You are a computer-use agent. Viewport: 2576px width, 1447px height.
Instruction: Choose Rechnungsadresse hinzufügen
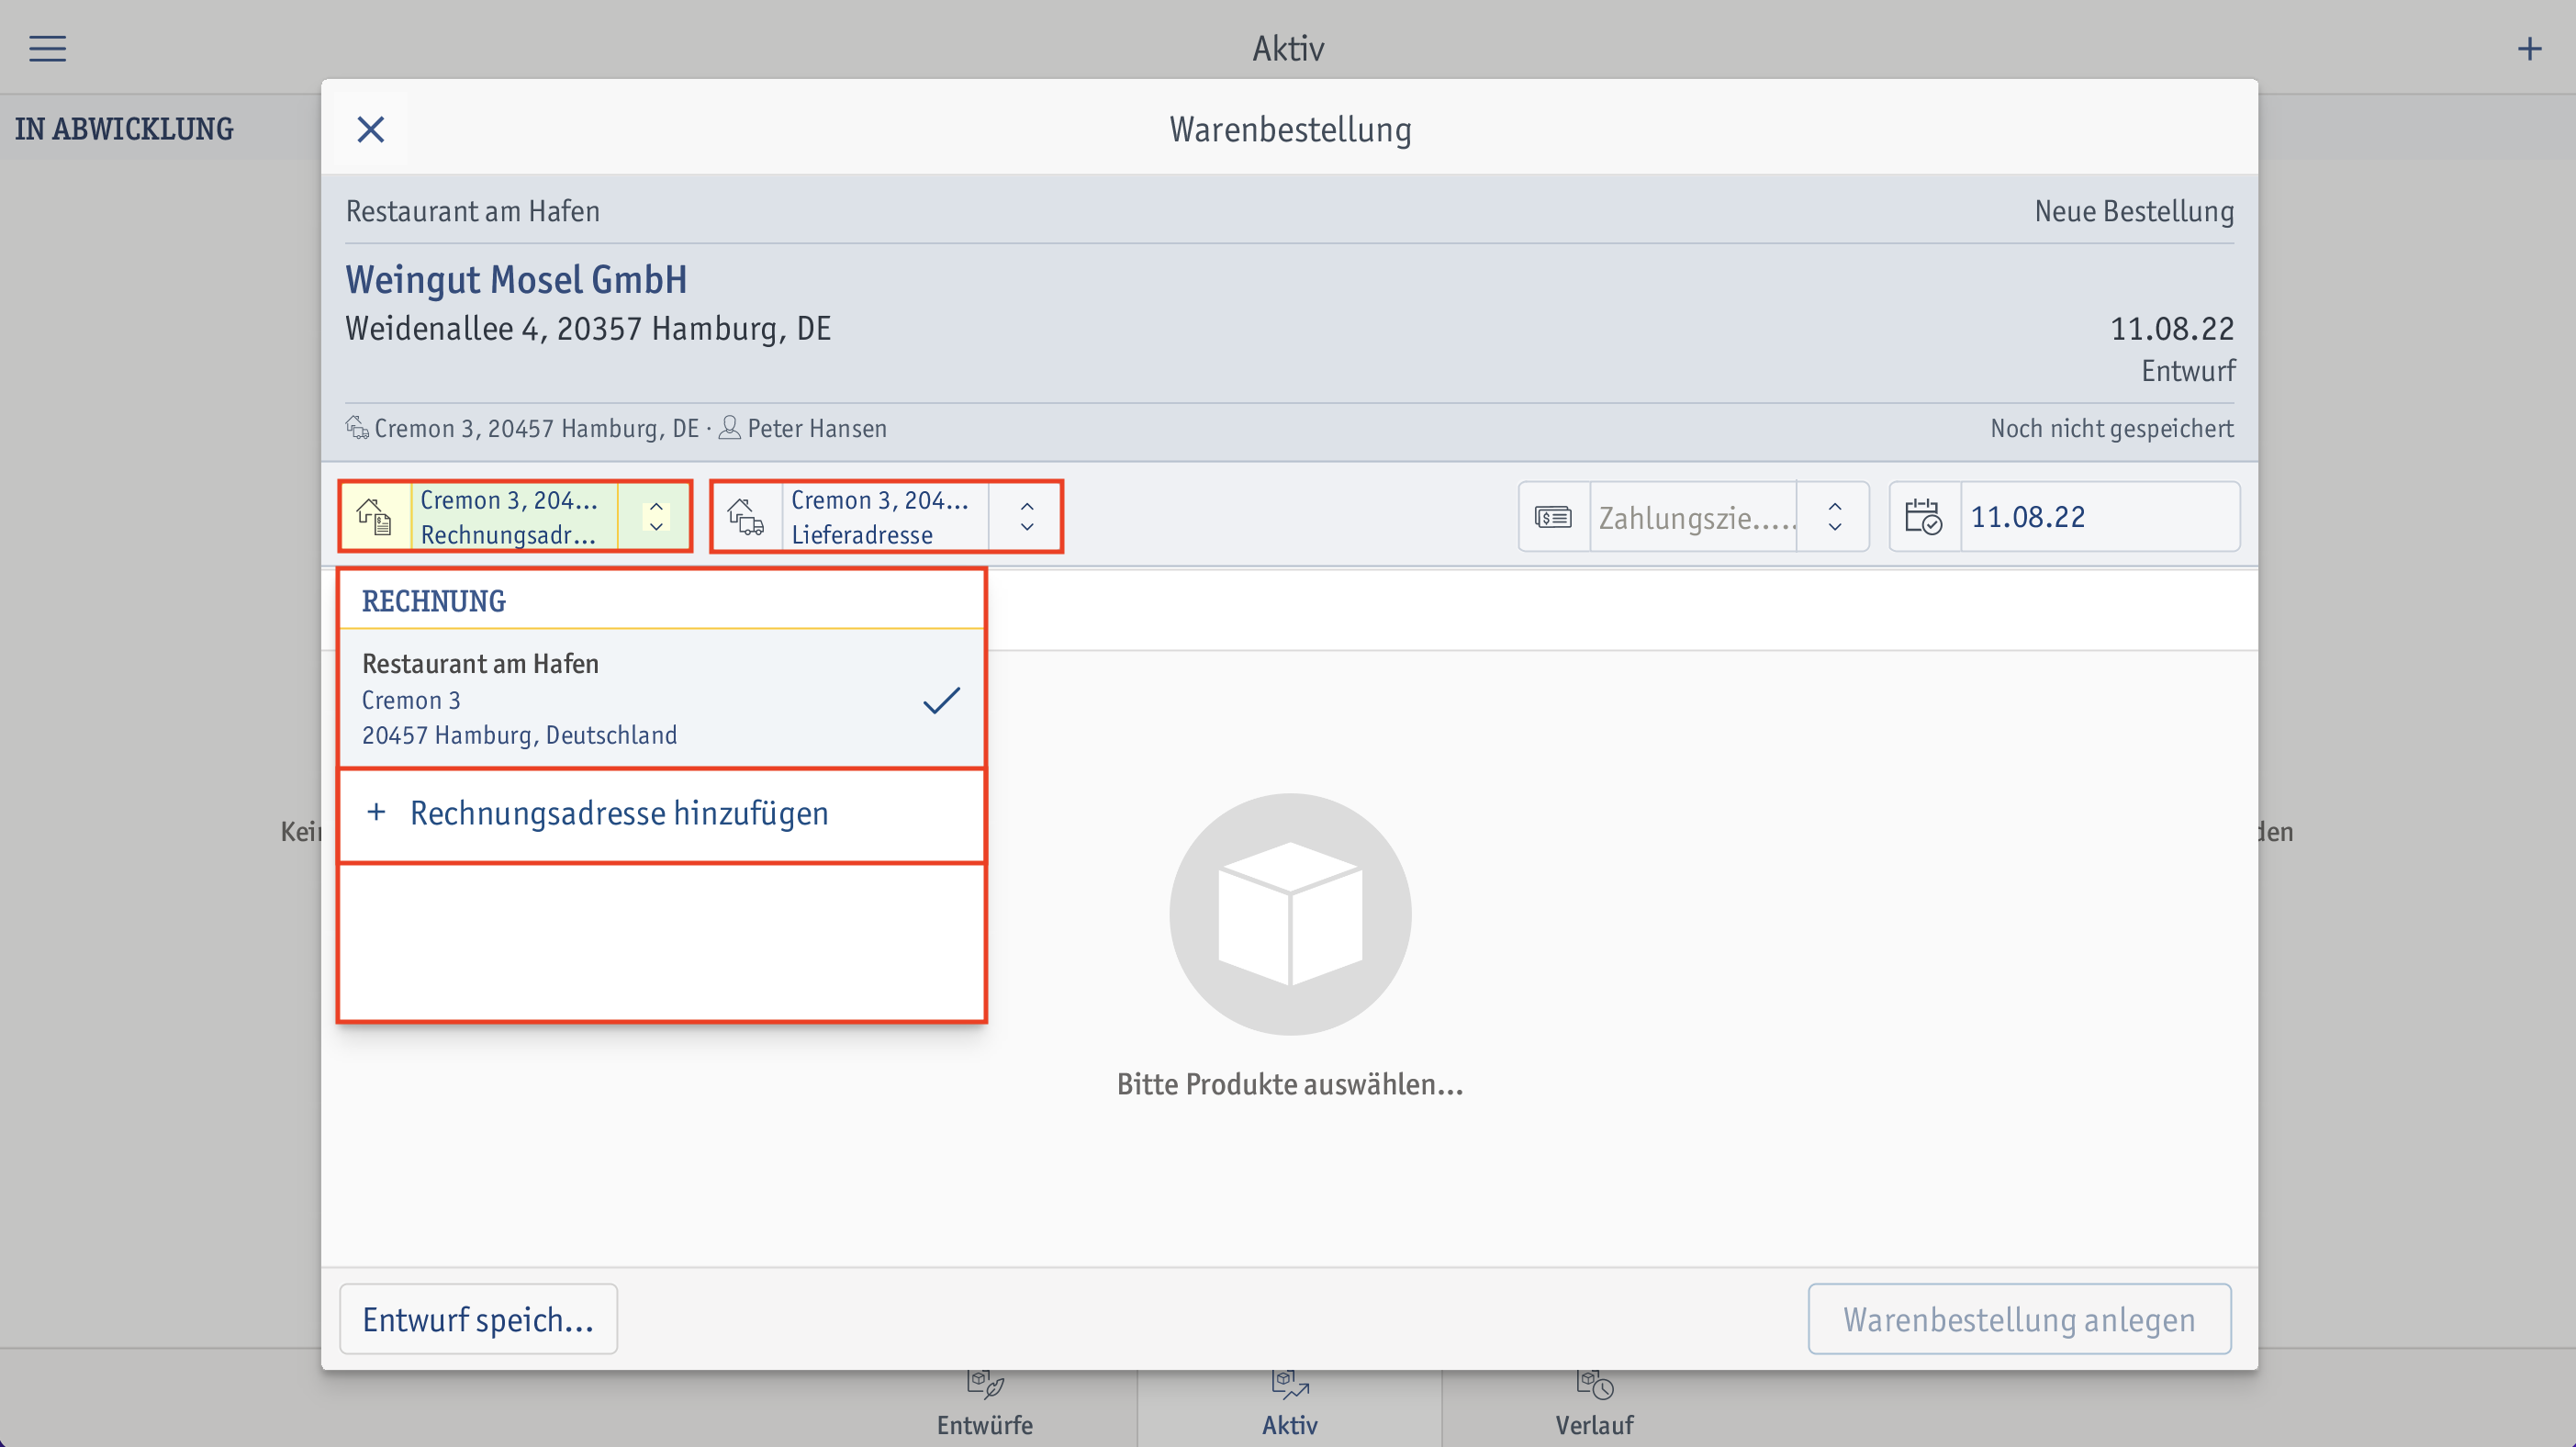(662, 814)
